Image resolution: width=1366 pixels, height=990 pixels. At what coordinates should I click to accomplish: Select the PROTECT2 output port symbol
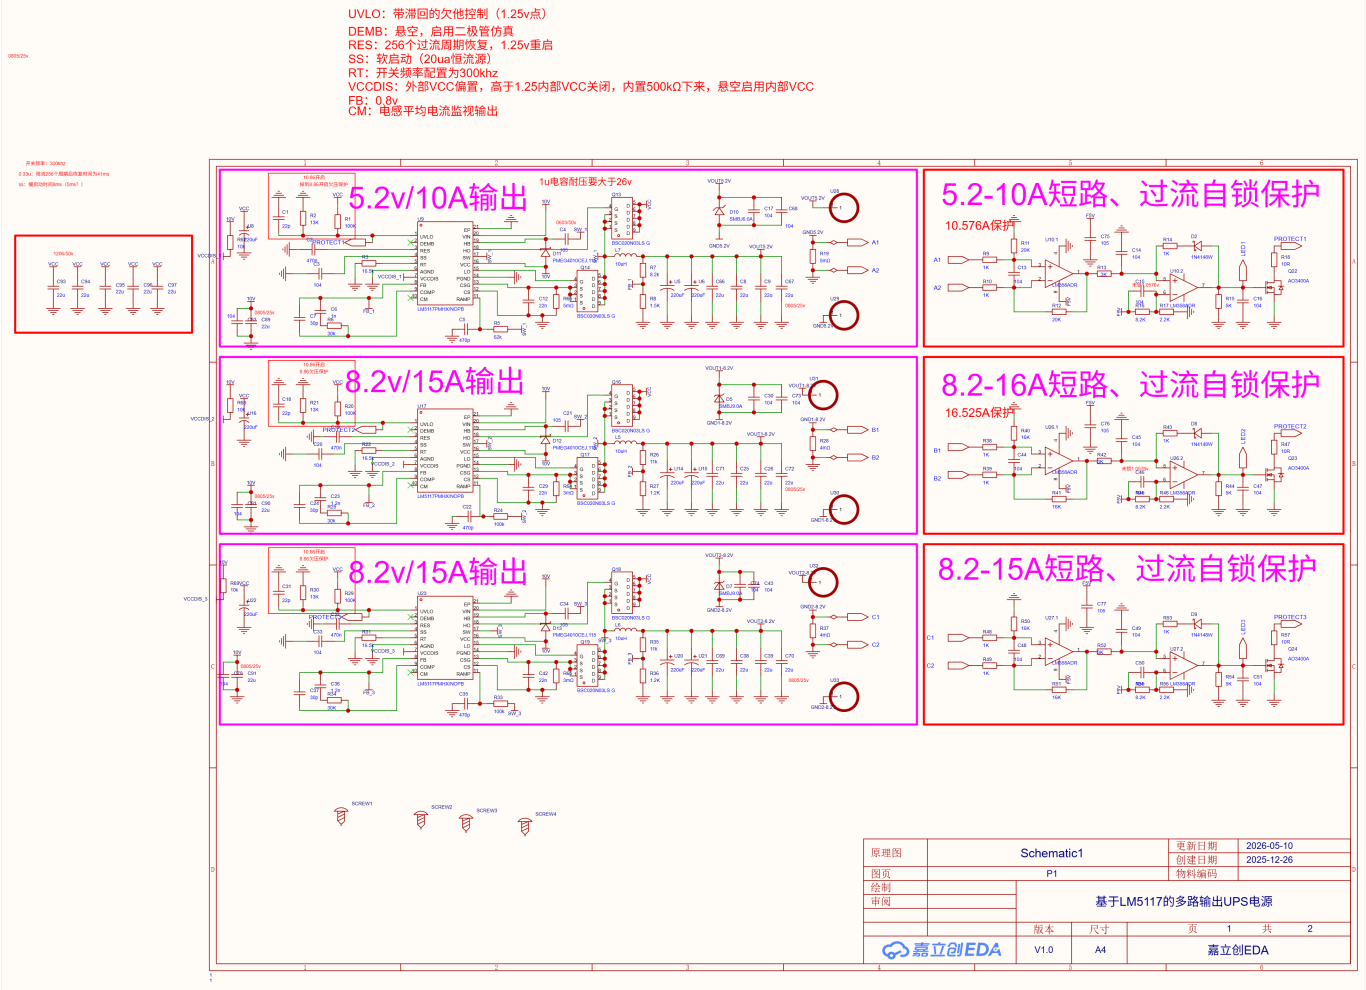click(1289, 434)
